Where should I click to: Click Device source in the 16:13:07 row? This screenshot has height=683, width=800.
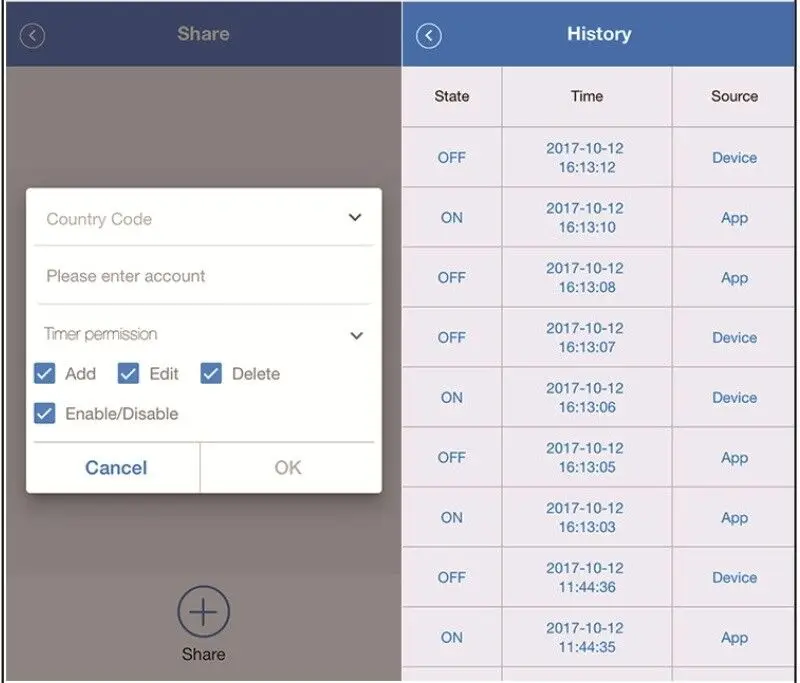point(734,338)
